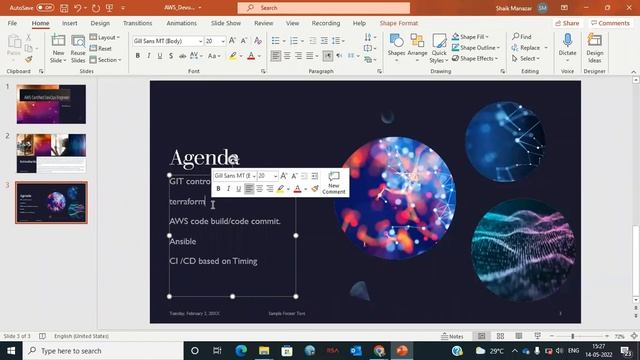
Task: Open the Animations tab
Action: (x=182, y=23)
